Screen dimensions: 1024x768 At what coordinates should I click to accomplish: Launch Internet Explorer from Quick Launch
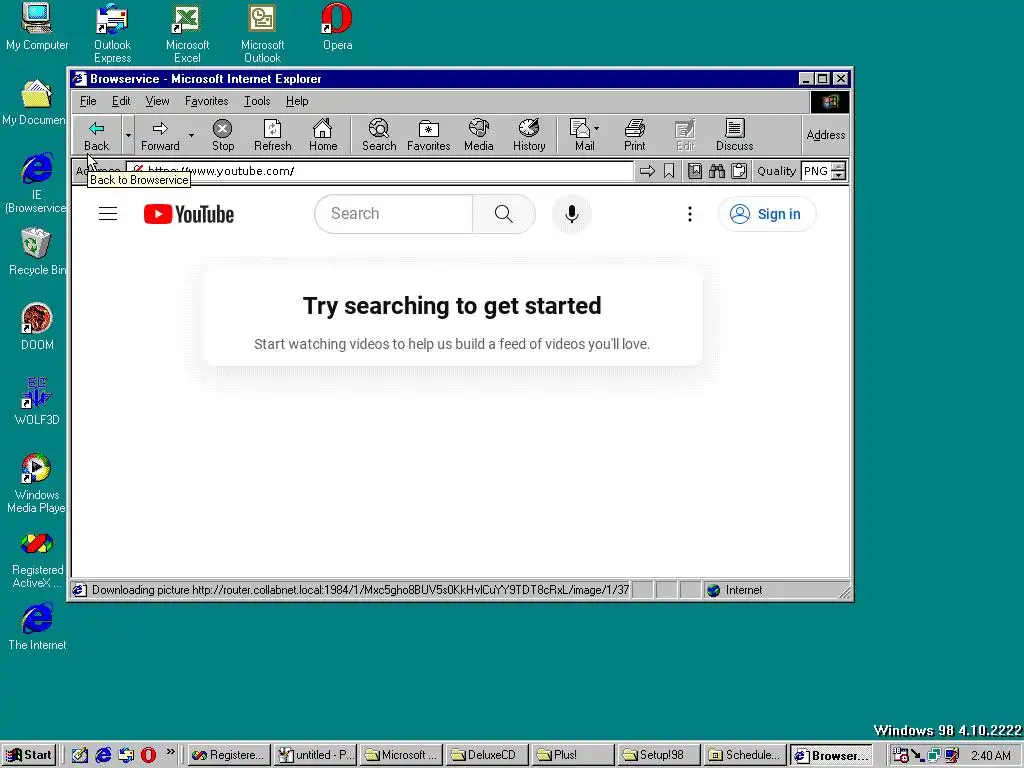[x=103, y=755]
